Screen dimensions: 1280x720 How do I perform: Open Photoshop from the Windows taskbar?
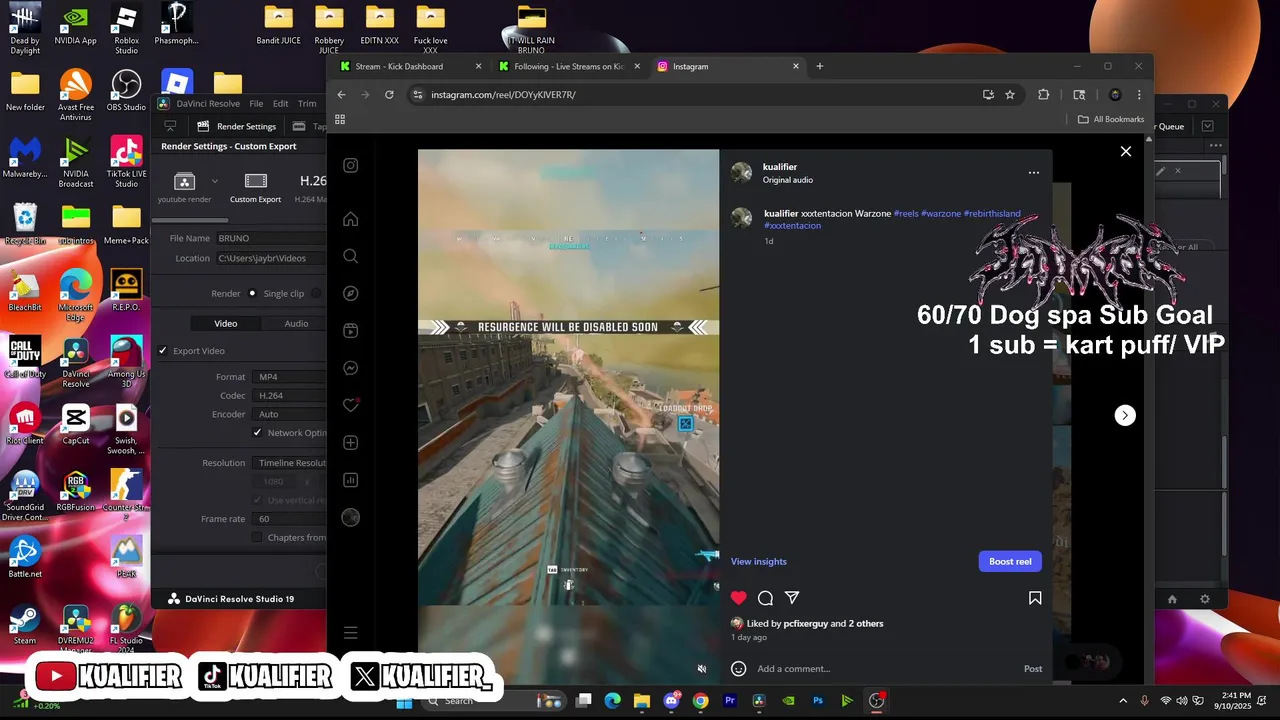point(818,701)
